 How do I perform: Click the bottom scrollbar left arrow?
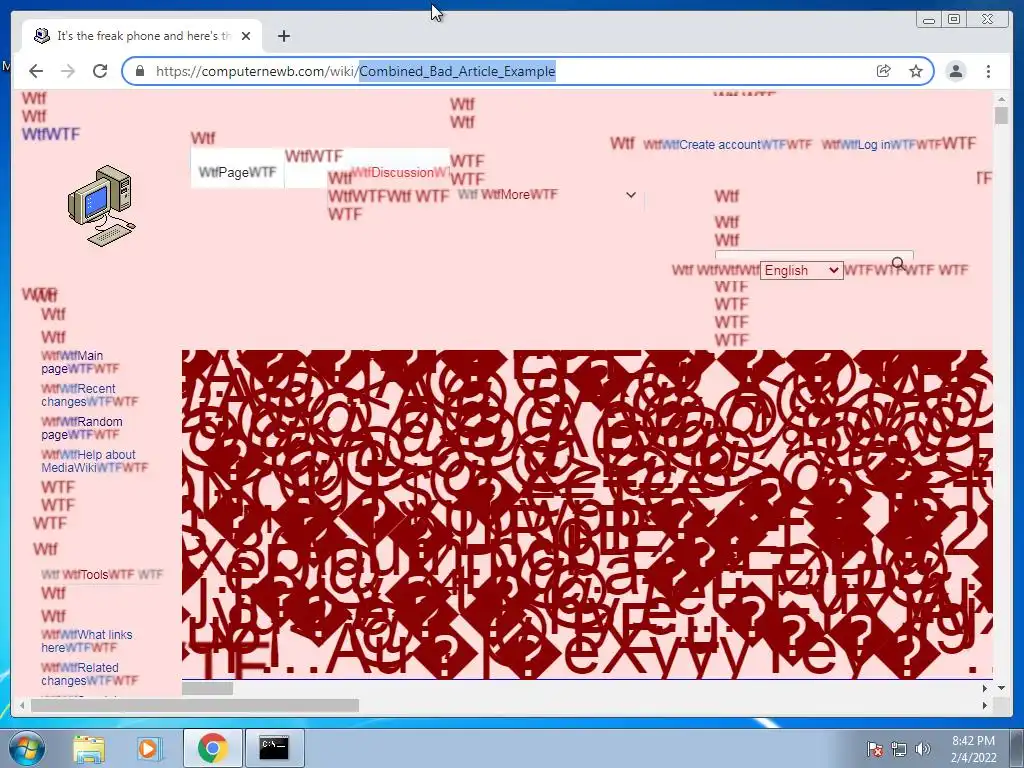[22, 705]
